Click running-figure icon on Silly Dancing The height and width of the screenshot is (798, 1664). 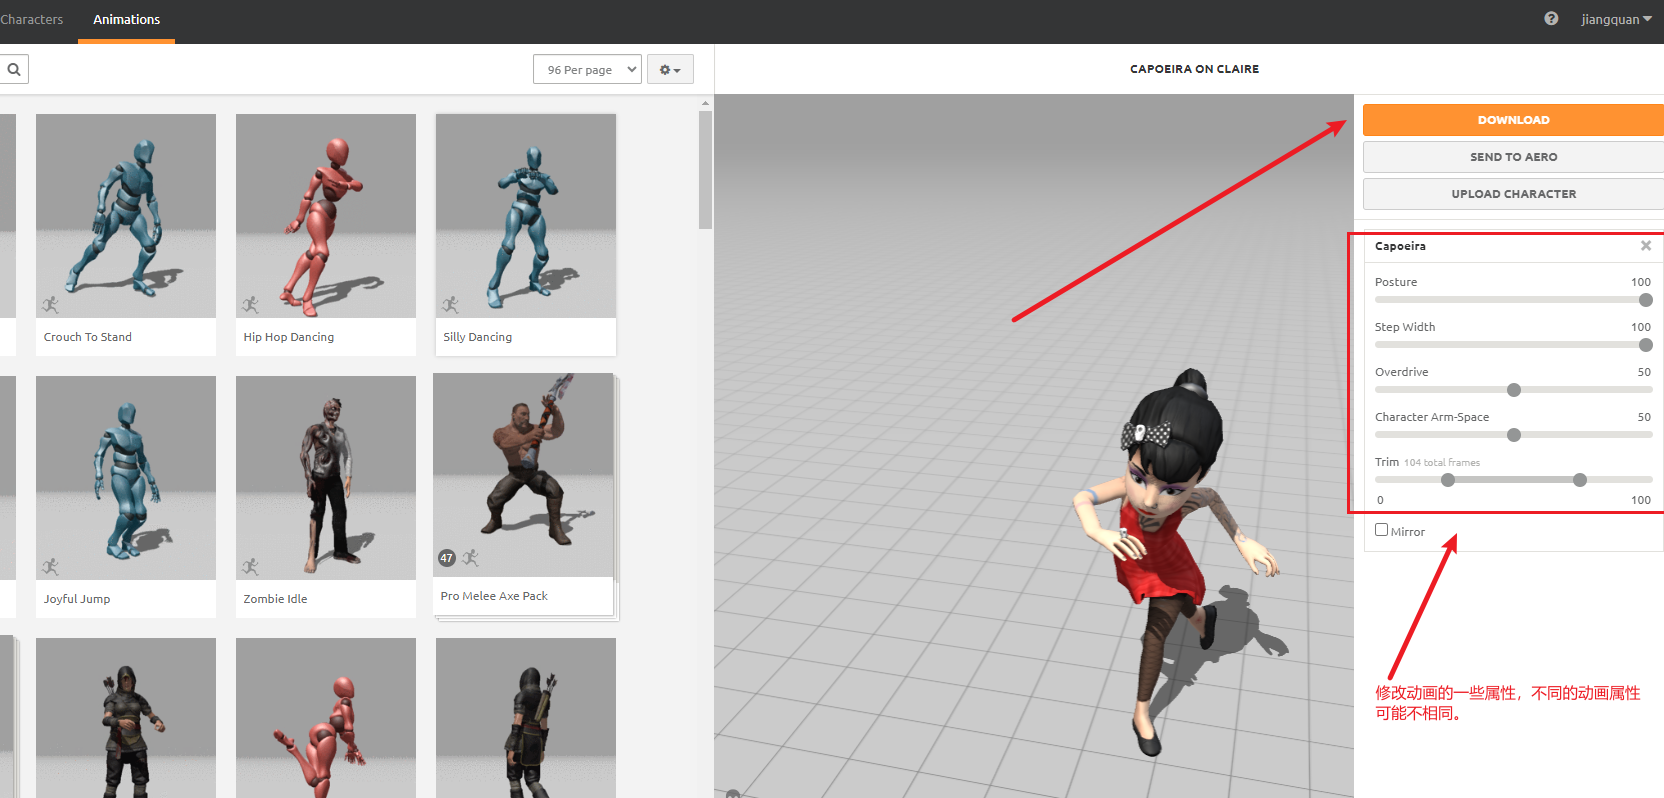[451, 304]
